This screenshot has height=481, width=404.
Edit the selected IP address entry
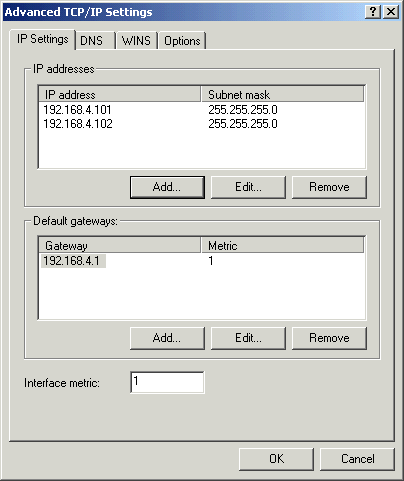tap(248, 187)
